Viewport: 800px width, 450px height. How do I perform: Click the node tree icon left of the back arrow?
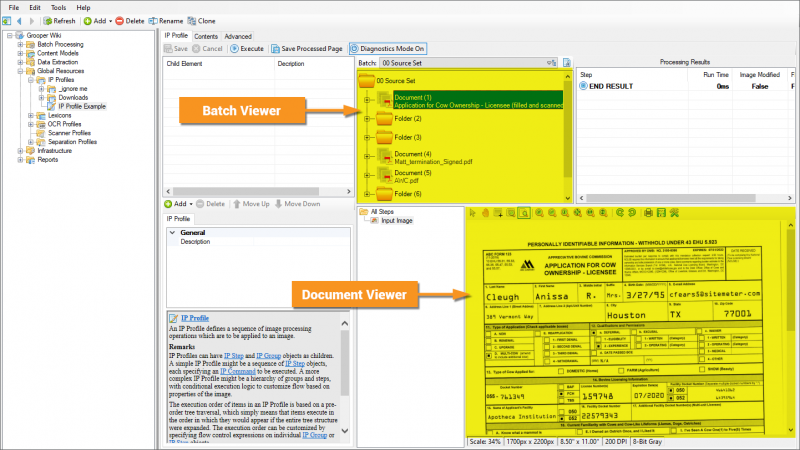(x=7, y=21)
